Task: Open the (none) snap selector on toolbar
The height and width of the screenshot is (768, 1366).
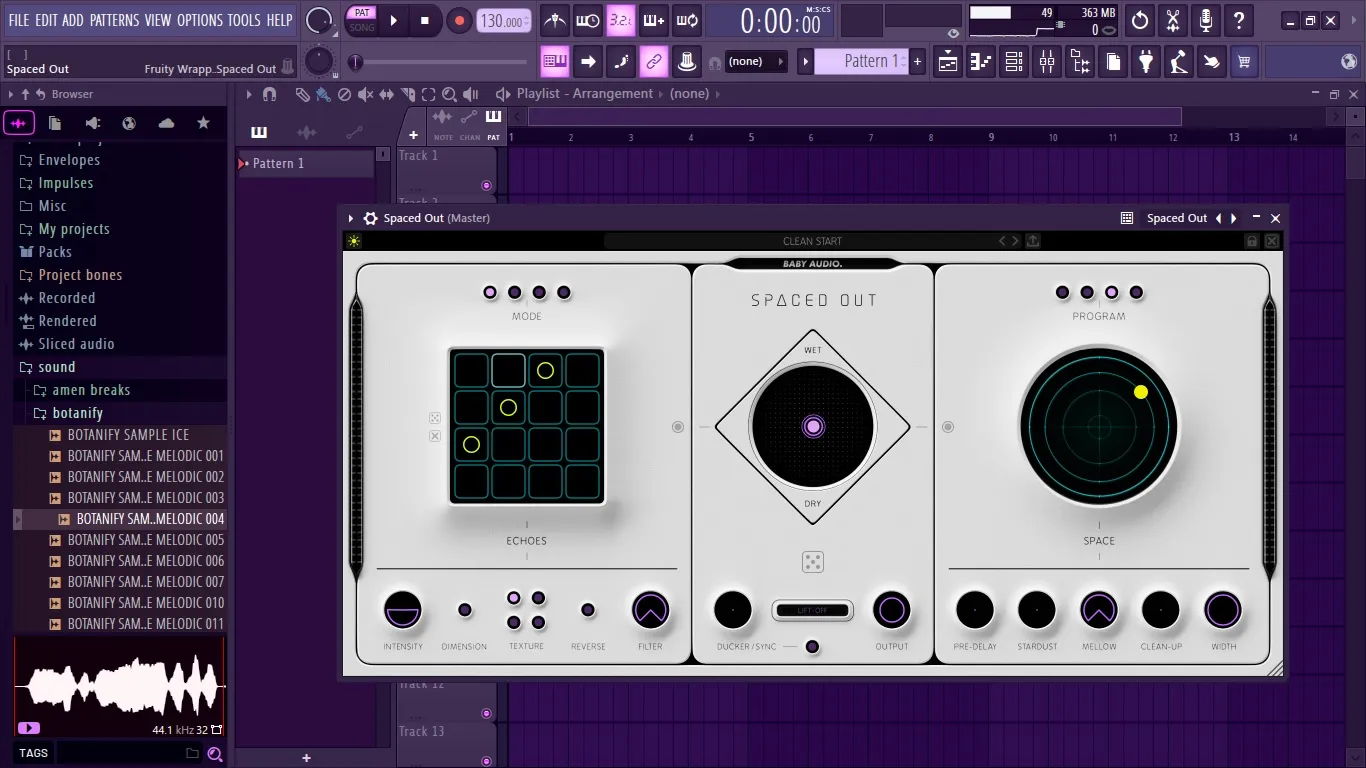Action: 756,61
